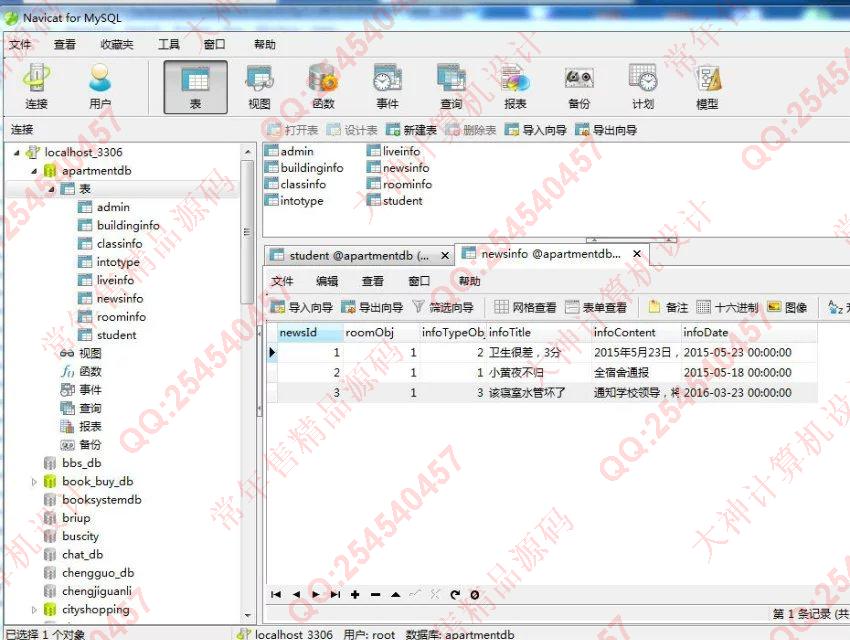Switch to 表单查看 (Form View)

tap(596, 307)
